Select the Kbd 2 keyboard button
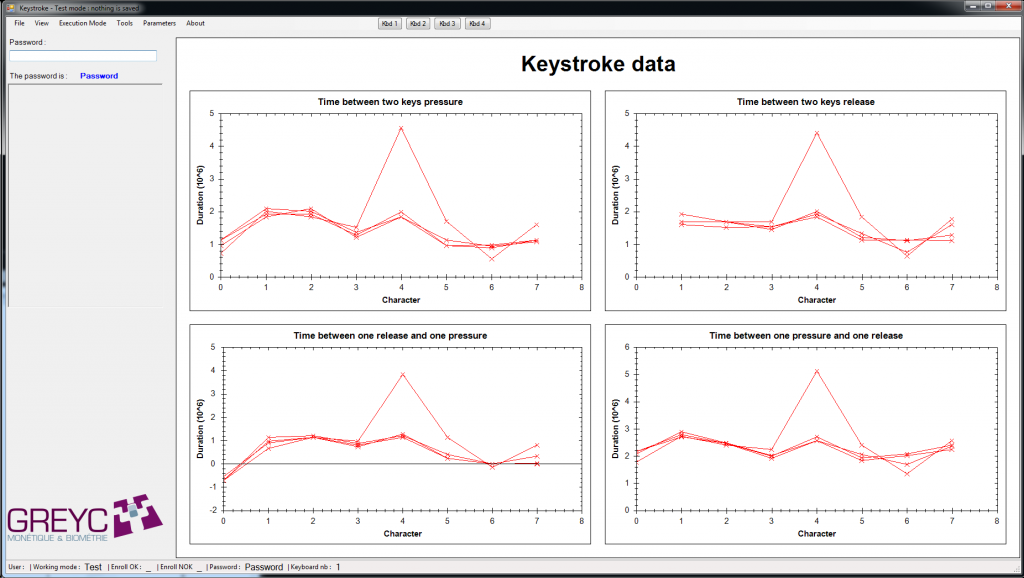This screenshot has height=578, width=1024. click(419, 23)
